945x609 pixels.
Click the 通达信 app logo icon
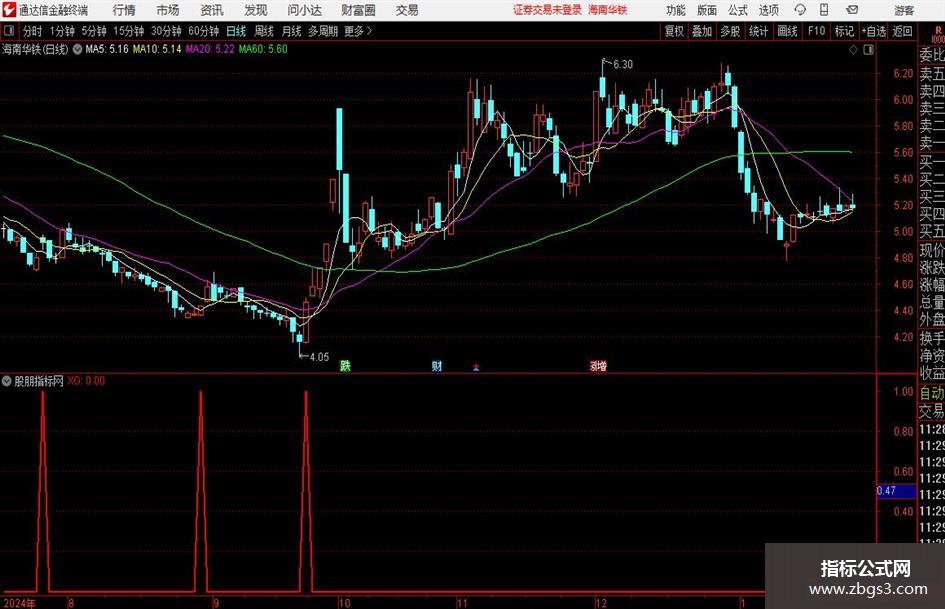click(9, 10)
